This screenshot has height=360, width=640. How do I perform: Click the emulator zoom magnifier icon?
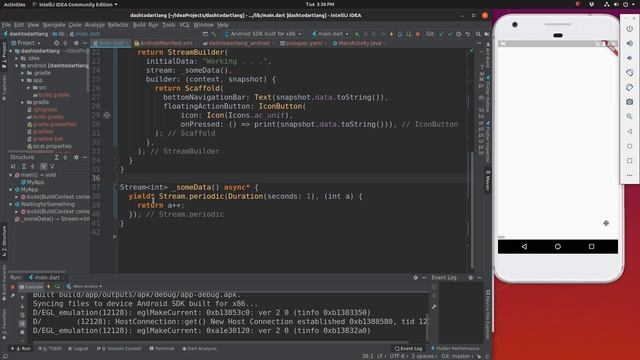click(629, 116)
